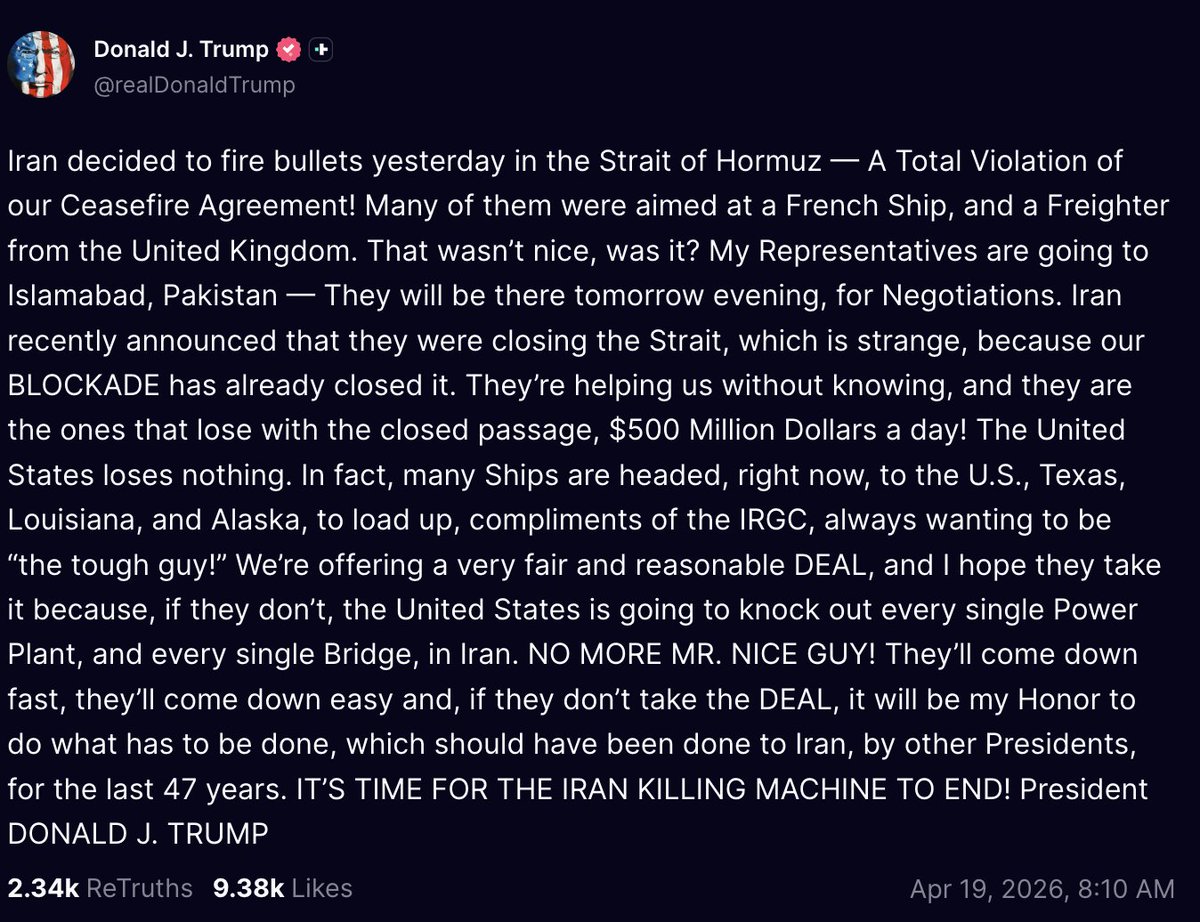Open the @realDonaldTrump handle link
1200x922 pixels.
(x=194, y=85)
